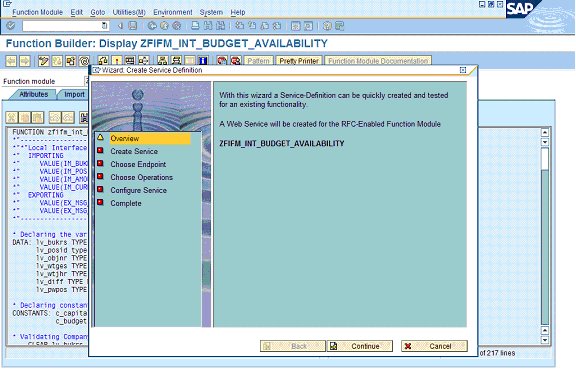Open the Utilities(M) menu
The image size is (576, 381).
click(129, 12)
